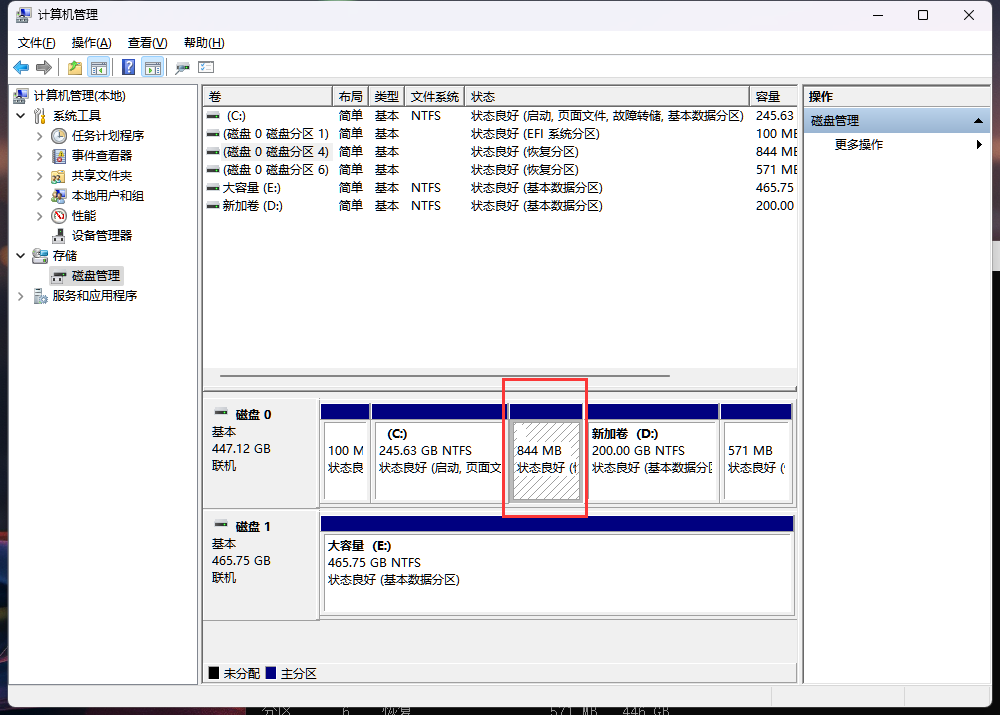Sort by the 容量 column header
The width and height of the screenshot is (1000, 715).
coord(773,96)
